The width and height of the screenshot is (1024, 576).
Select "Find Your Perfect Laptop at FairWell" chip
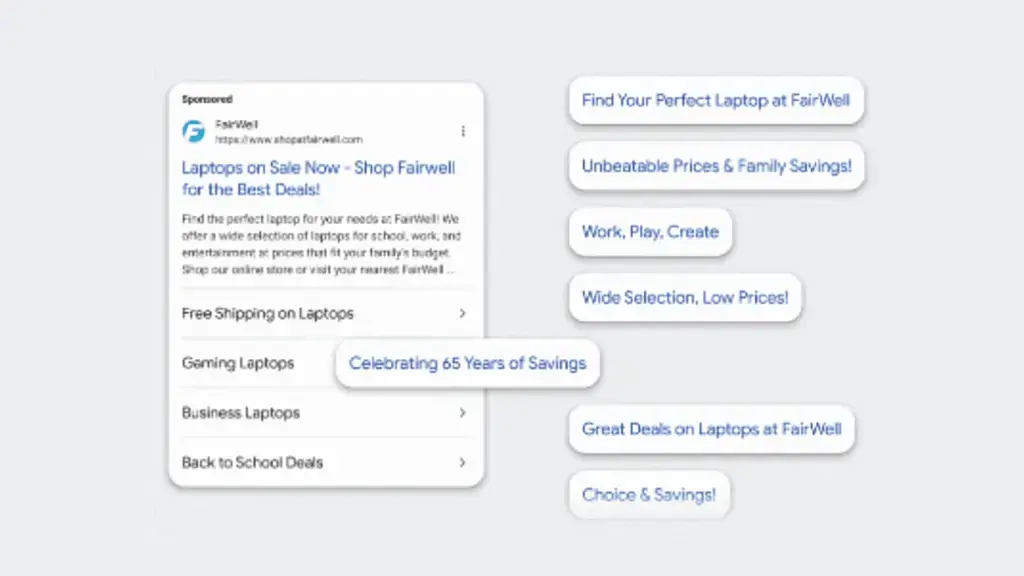click(715, 100)
